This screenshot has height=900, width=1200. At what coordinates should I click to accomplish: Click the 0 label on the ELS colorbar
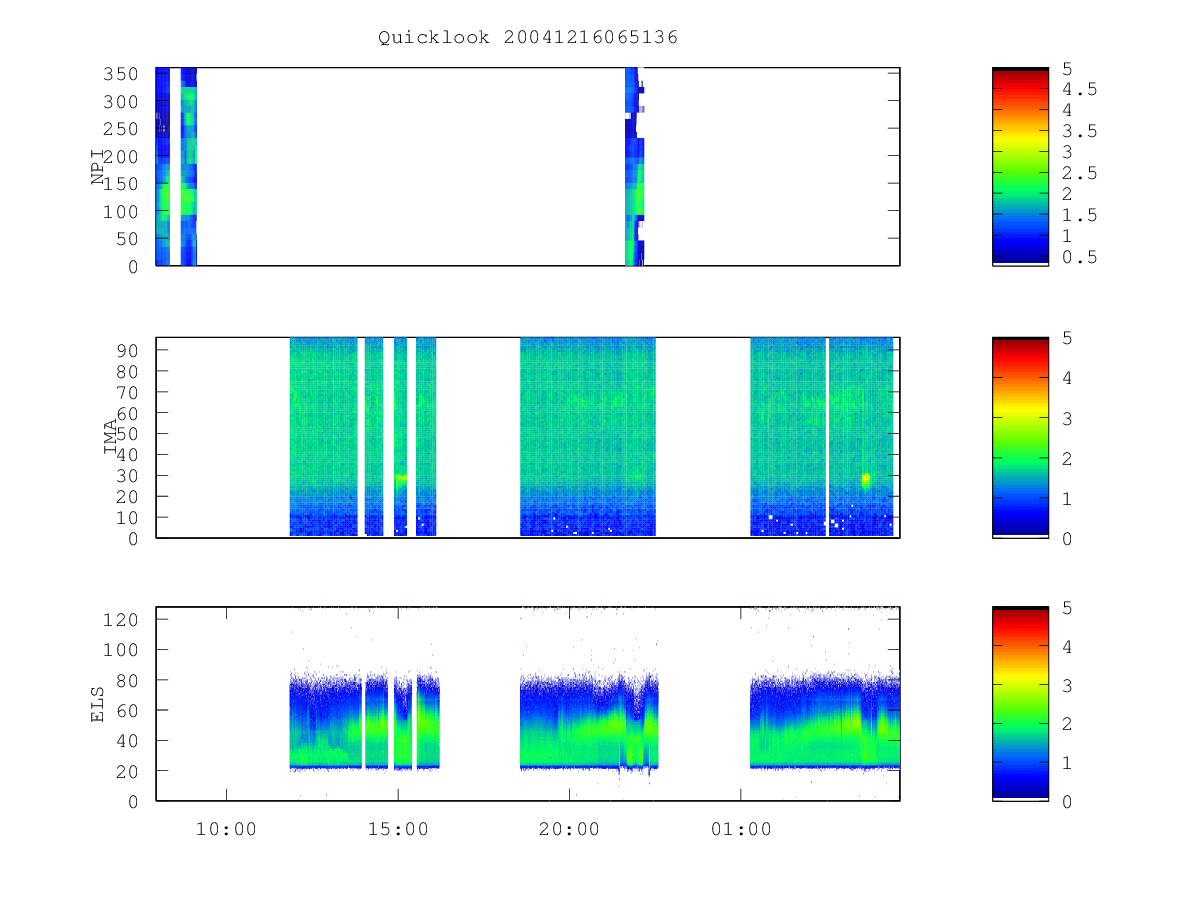click(1068, 801)
